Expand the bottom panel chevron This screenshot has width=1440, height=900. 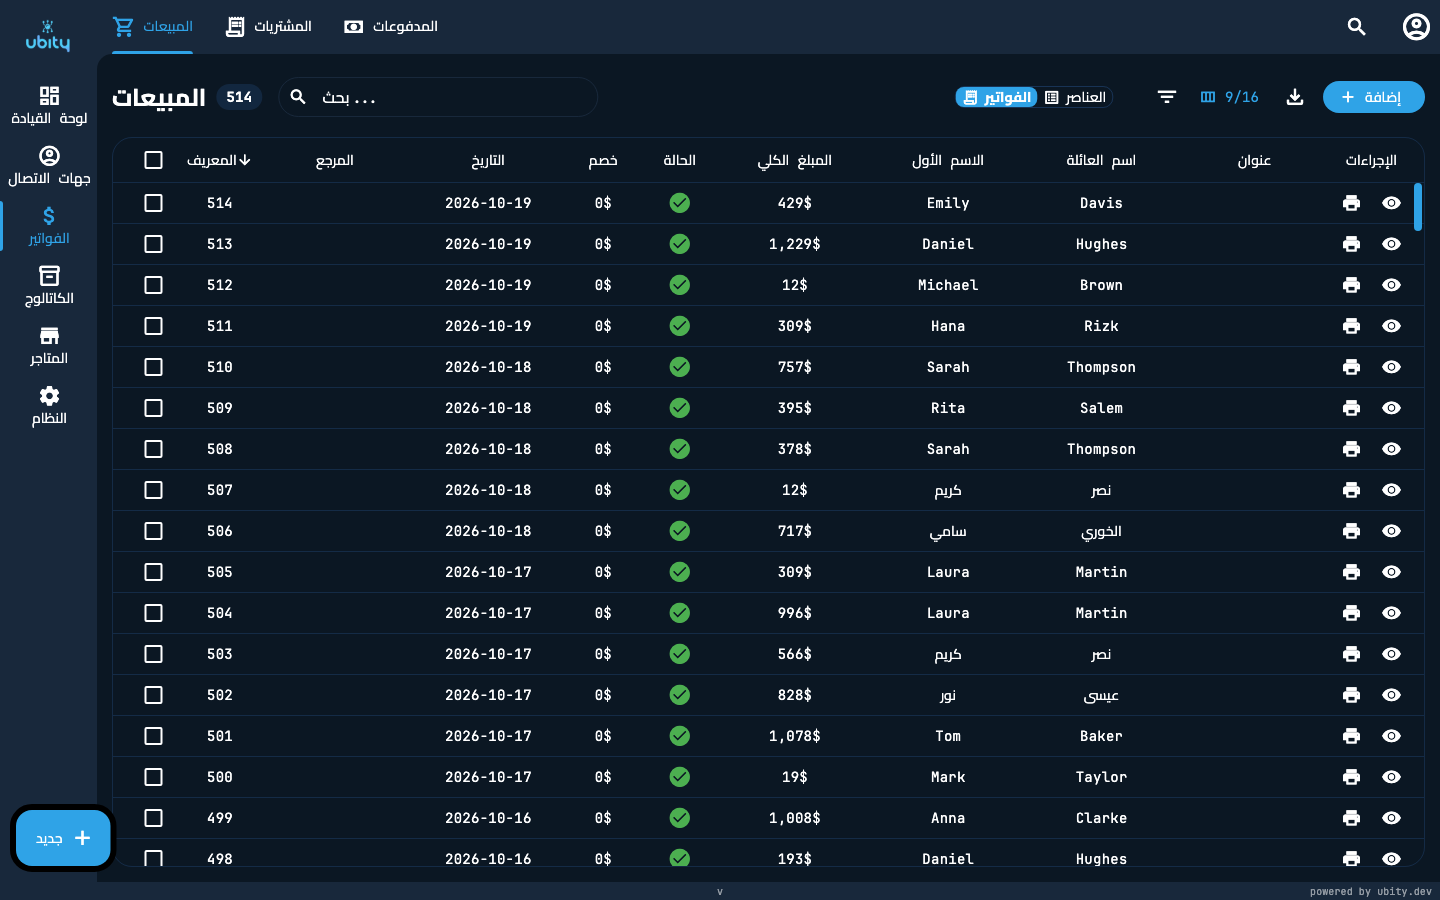point(720,891)
